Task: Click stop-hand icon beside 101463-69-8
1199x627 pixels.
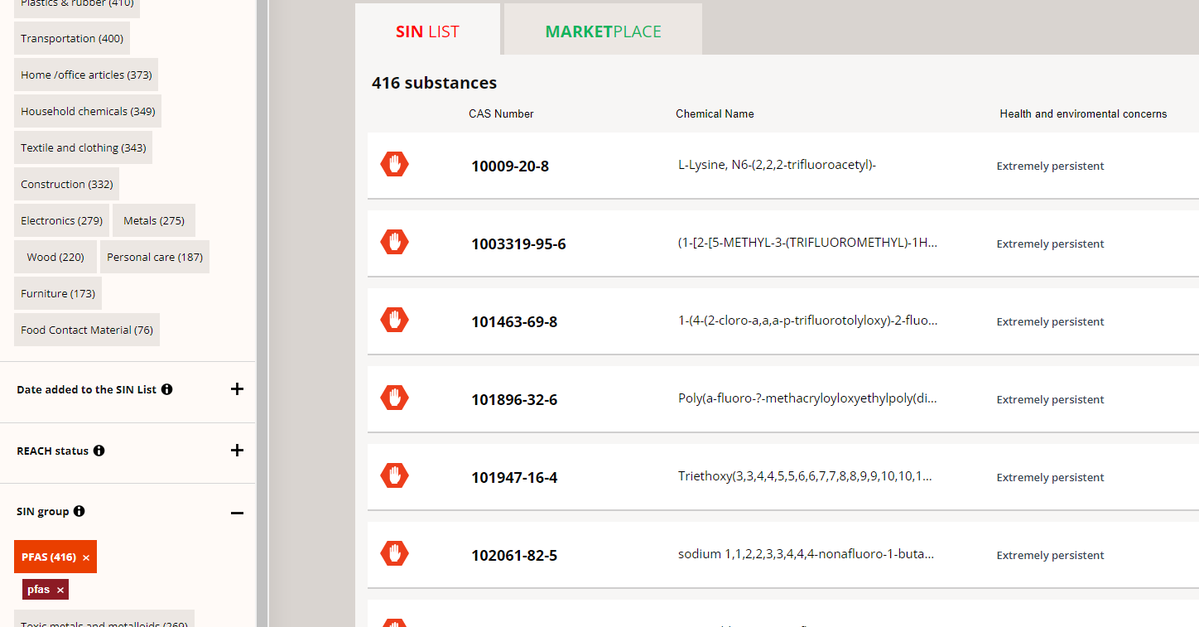Action: 394,320
